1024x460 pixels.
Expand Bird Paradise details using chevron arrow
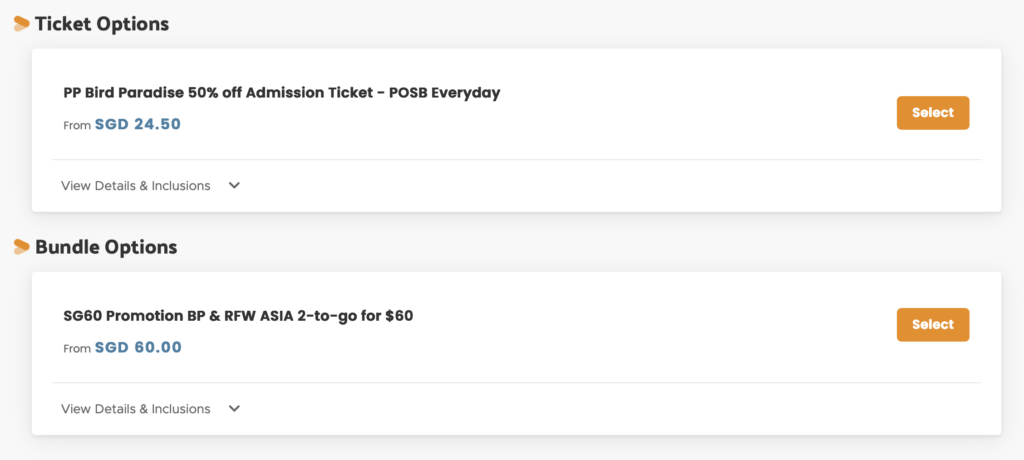click(234, 185)
